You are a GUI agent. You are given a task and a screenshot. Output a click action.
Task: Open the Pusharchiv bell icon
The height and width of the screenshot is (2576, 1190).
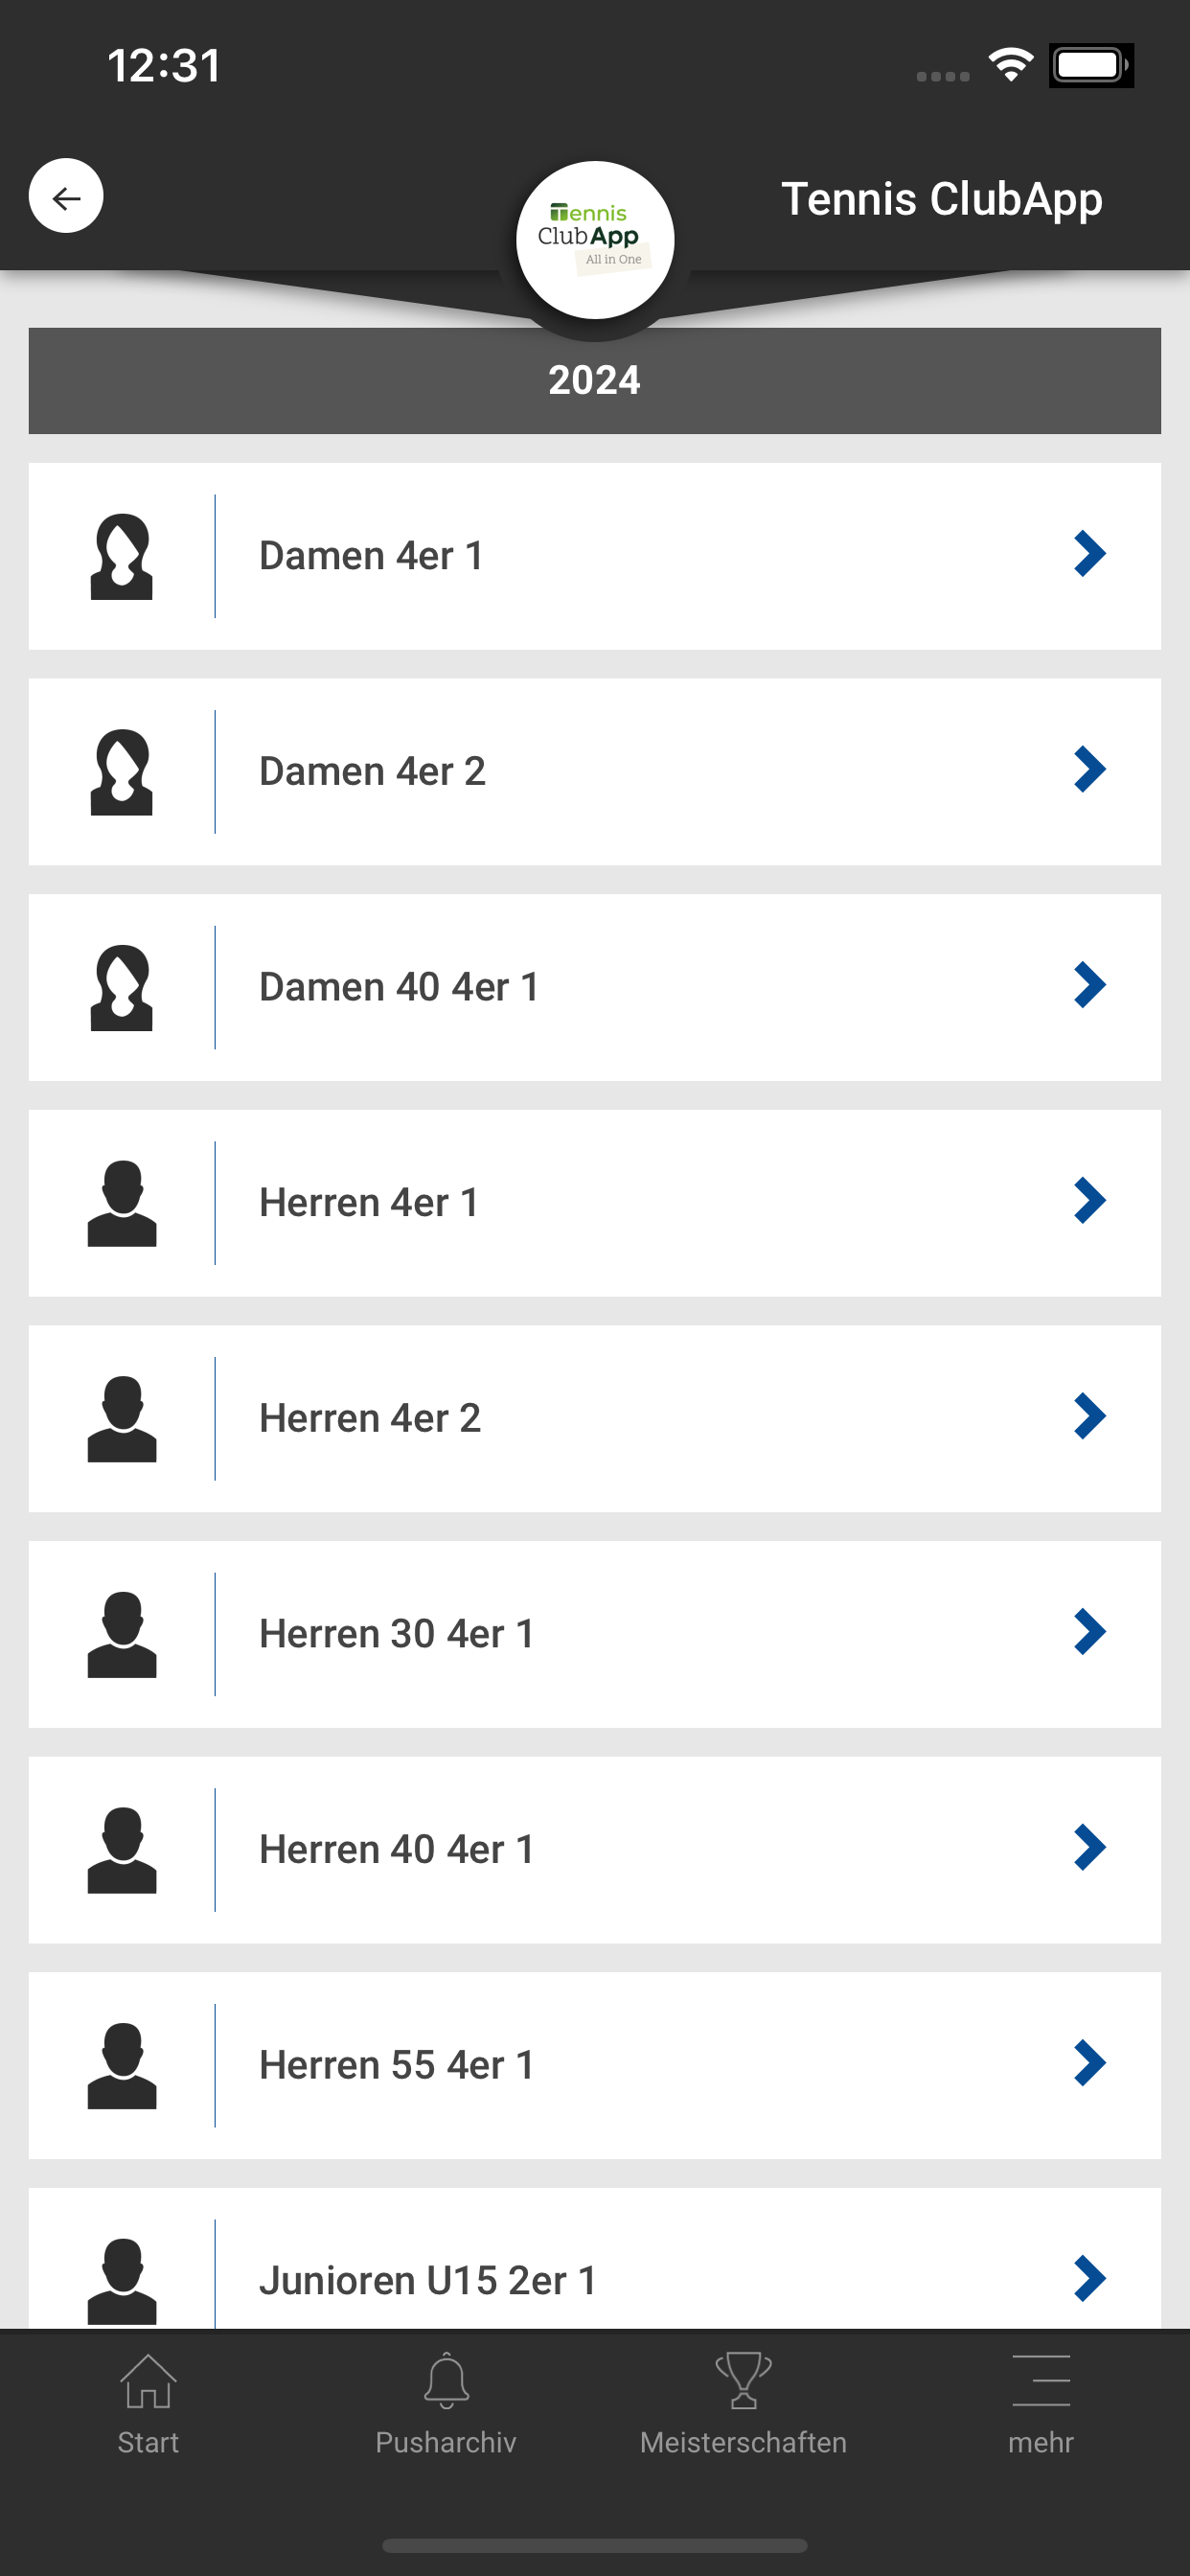(446, 2381)
